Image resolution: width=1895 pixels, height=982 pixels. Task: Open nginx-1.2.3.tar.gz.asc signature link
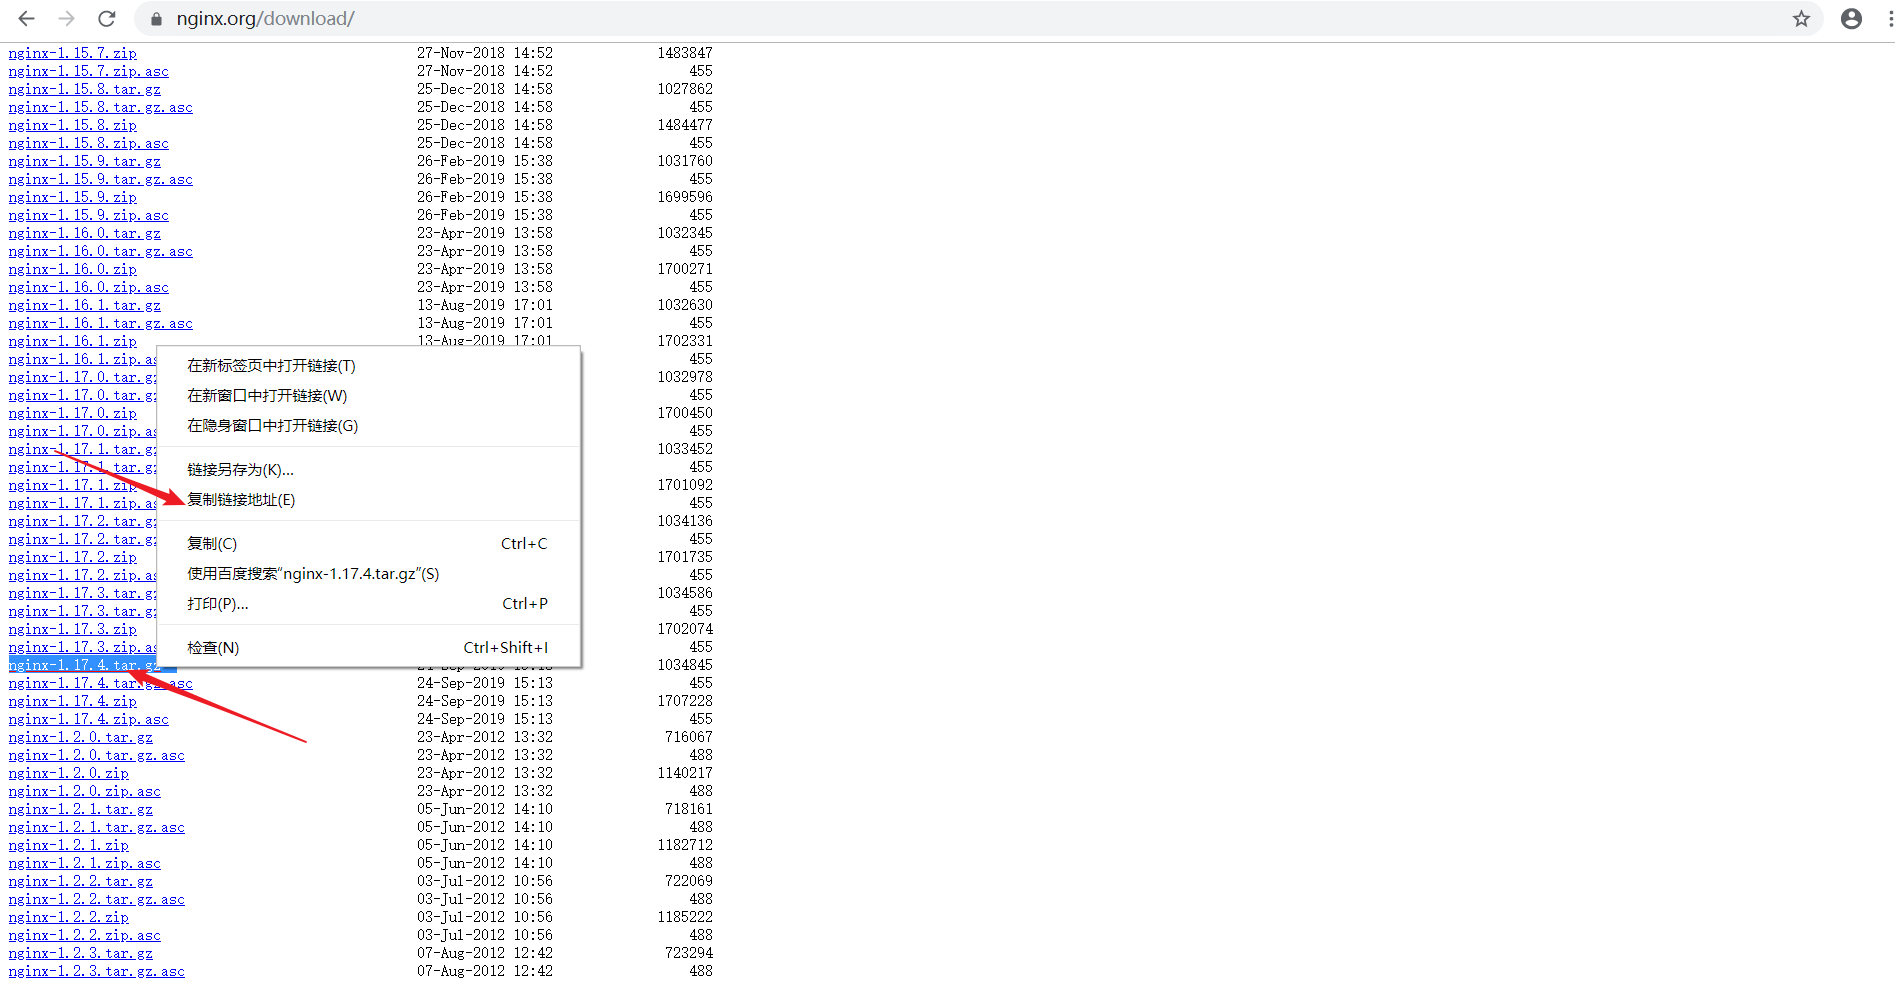tap(97, 971)
